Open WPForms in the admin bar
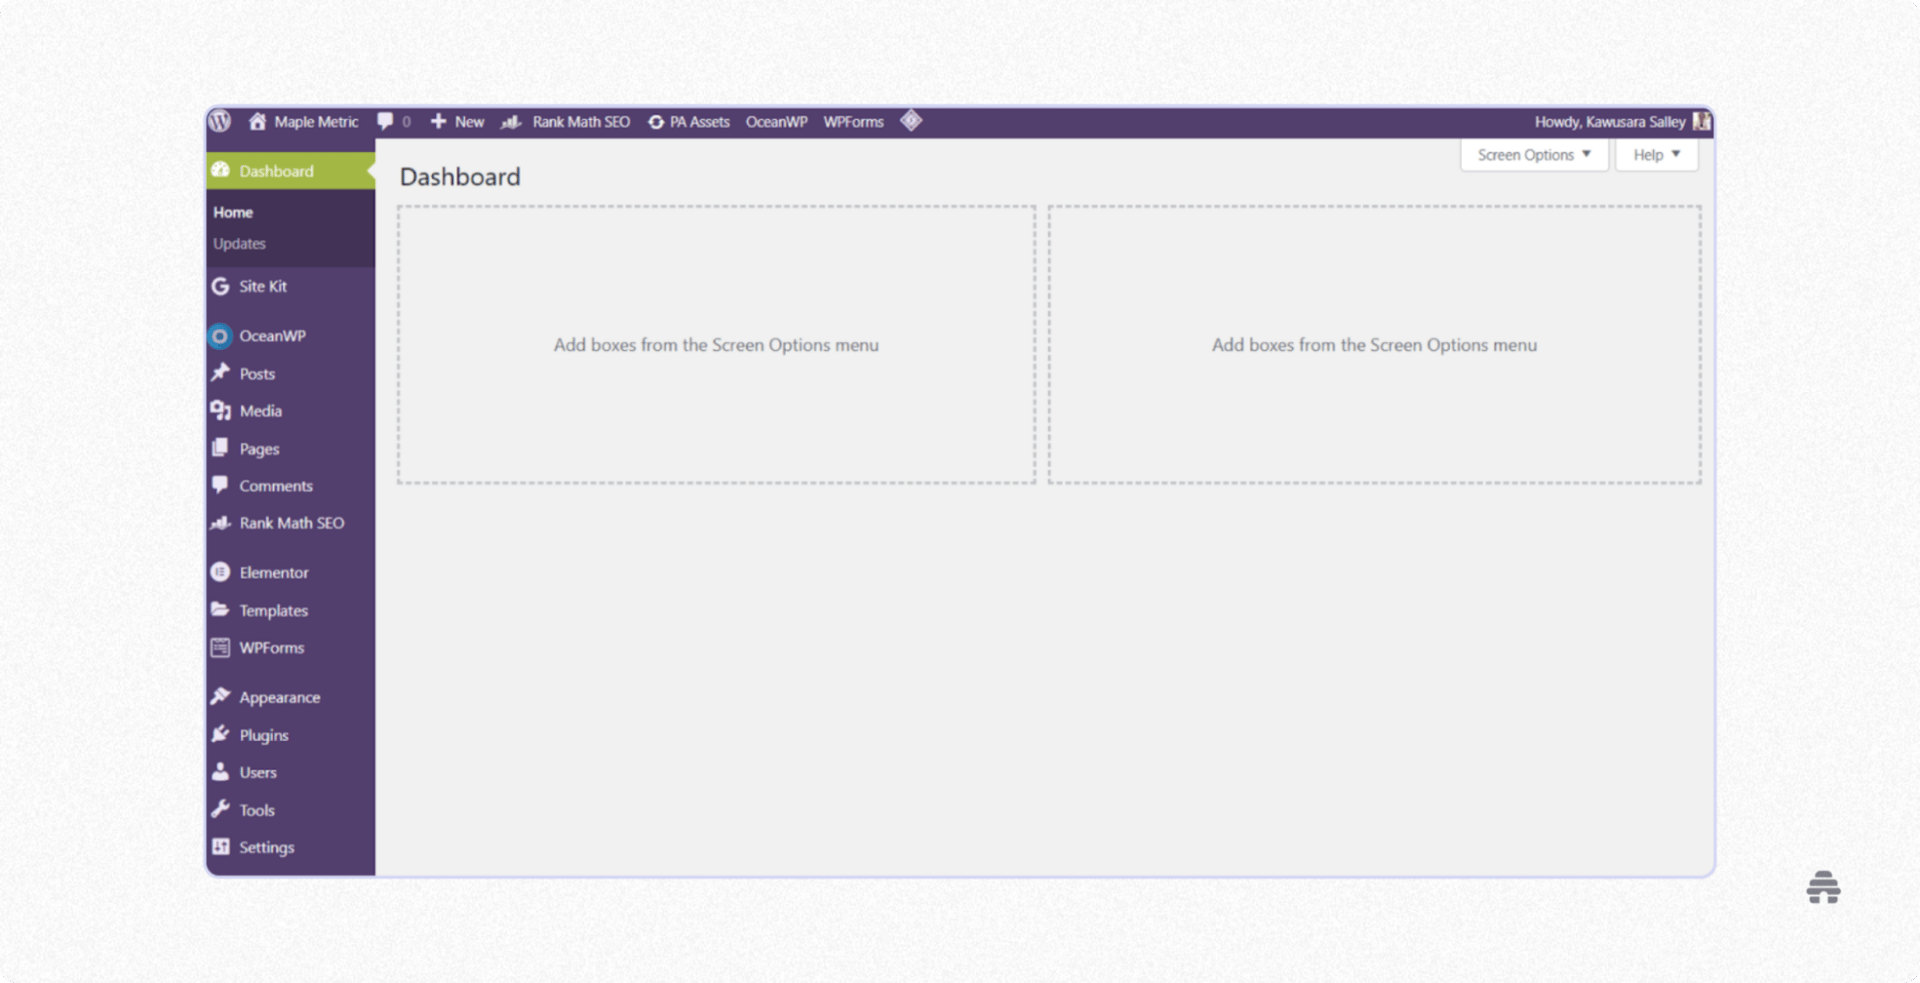The height and width of the screenshot is (983, 1920). (854, 122)
